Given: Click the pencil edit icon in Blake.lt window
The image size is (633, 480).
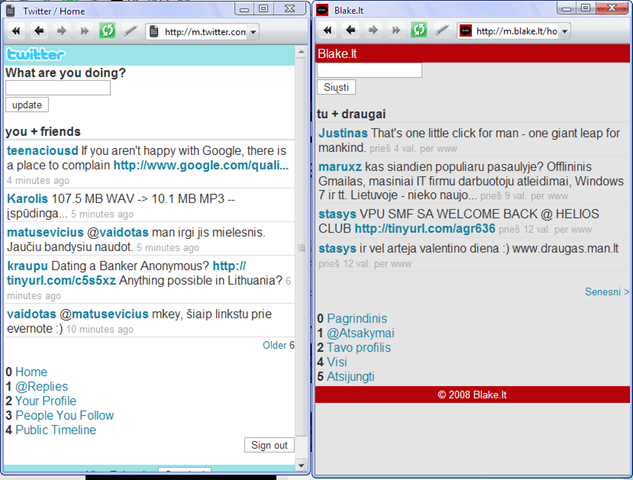Looking at the screenshot, I should click(x=442, y=30).
